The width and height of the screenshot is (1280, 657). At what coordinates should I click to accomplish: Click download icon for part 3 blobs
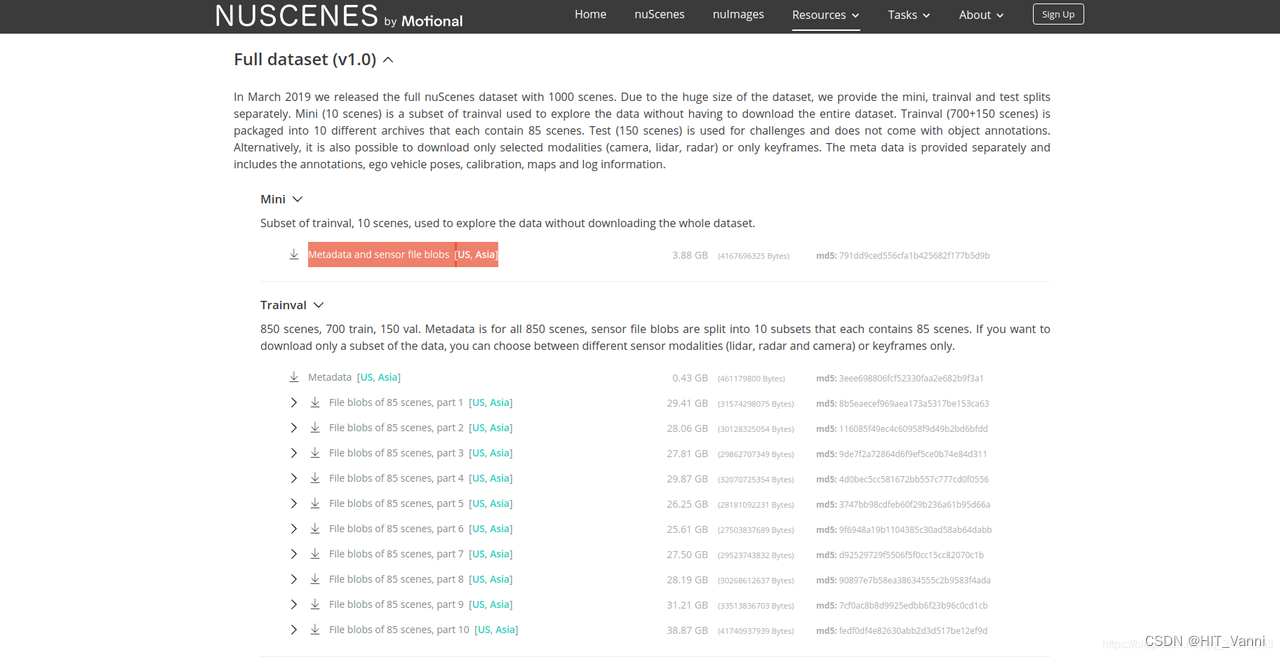pos(315,453)
